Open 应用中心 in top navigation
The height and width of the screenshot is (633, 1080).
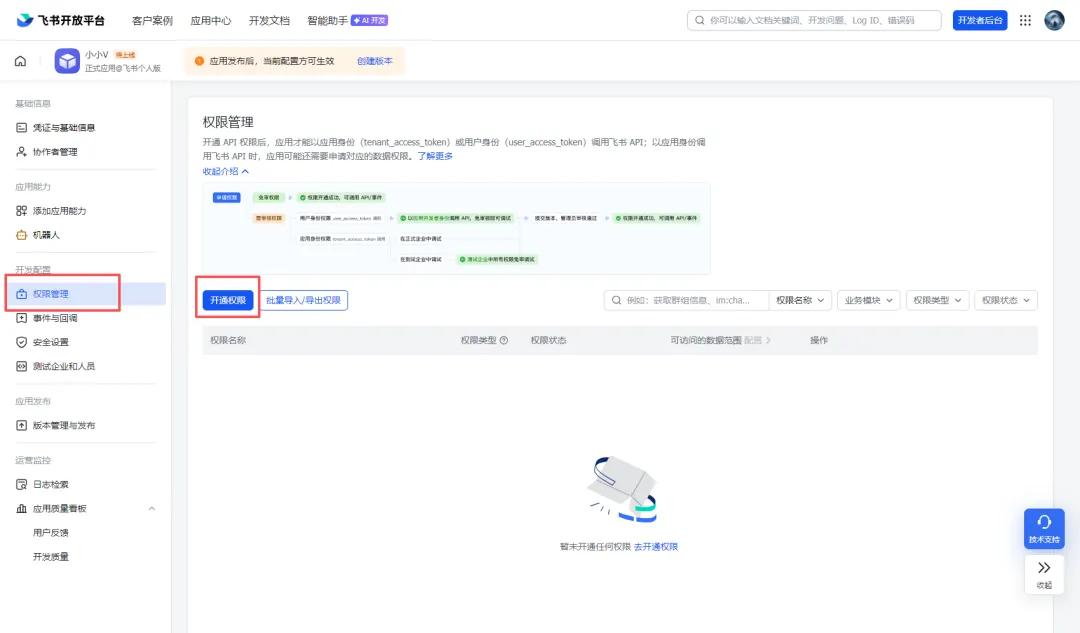point(211,21)
